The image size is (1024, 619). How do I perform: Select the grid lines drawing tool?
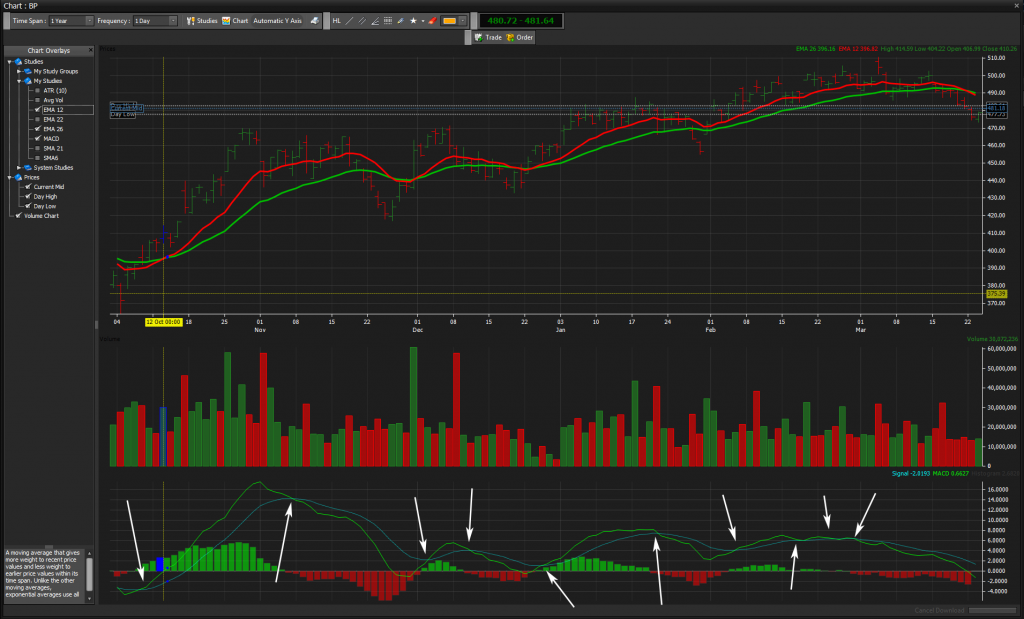tap(388, 20)
